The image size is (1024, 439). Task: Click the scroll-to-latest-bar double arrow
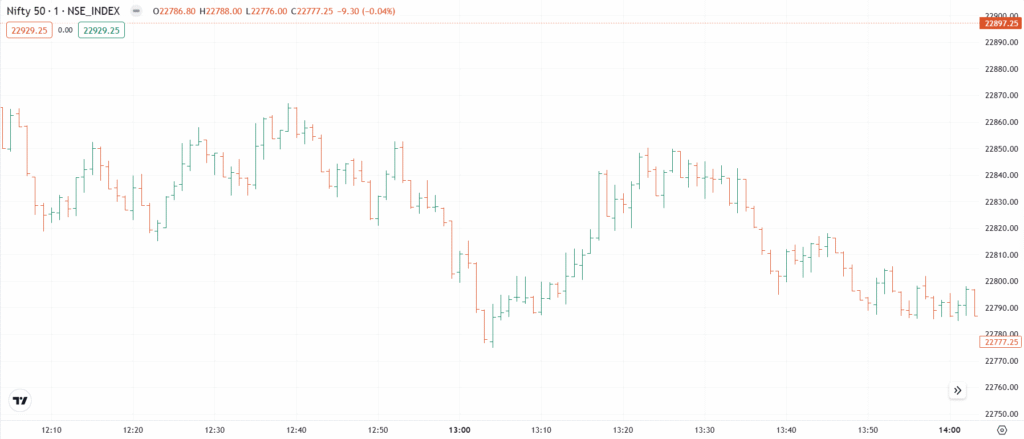click(x=957, y=390)
